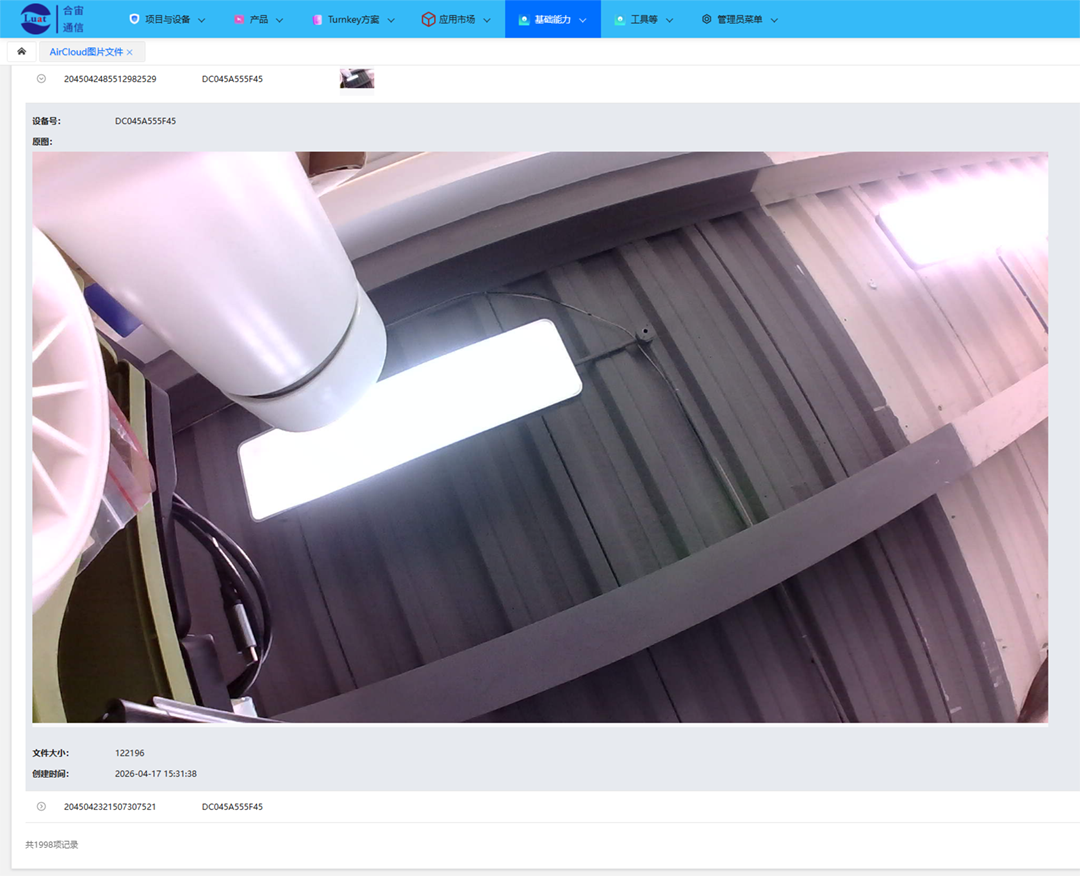Click the Luat 合宙通信 logo
Screen dimensions: 1080x876
click(52, 19)
